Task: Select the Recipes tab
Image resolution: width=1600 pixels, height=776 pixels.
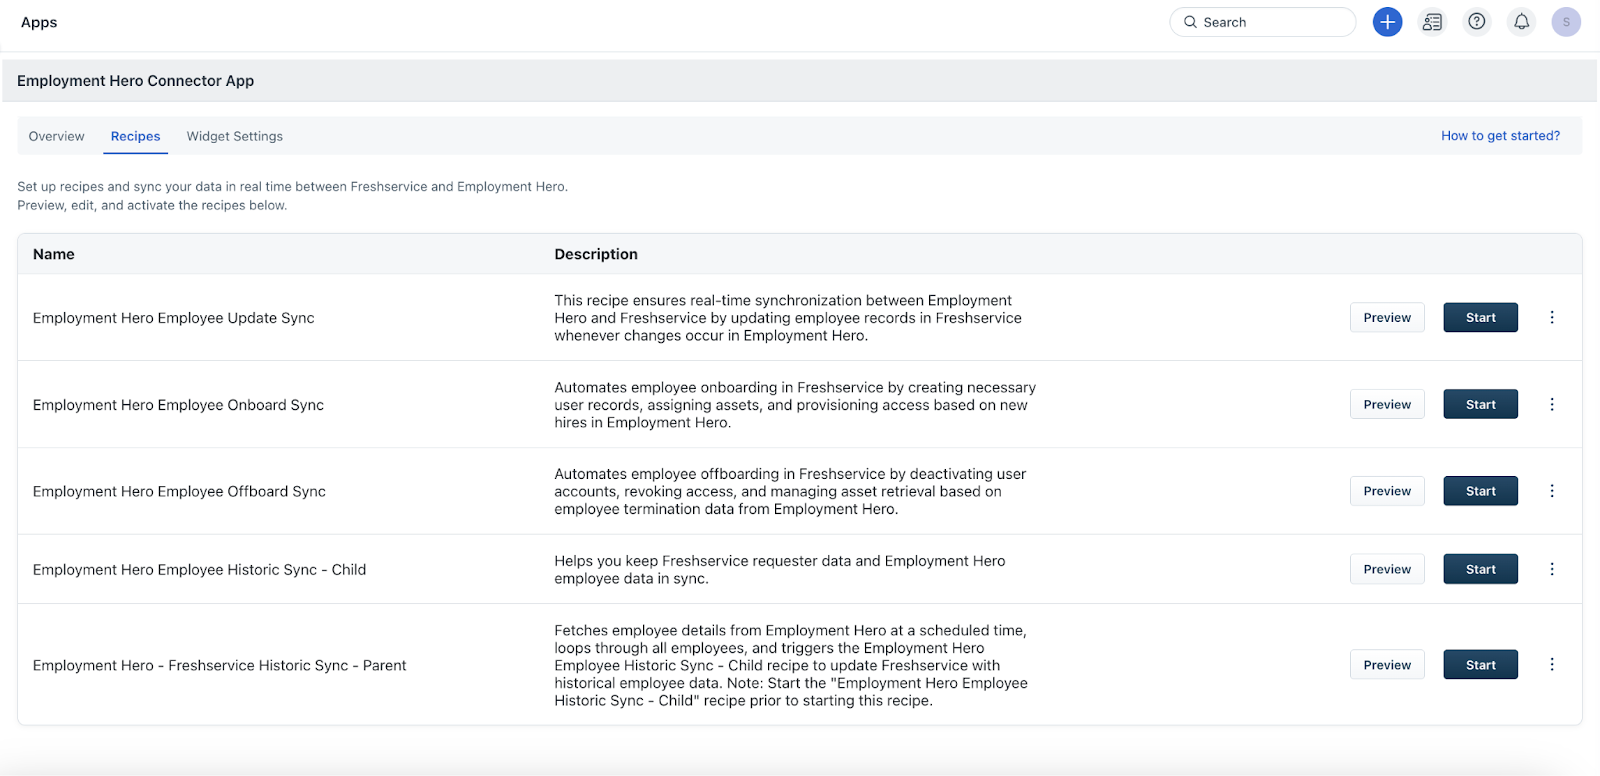Action: [135, 136]
